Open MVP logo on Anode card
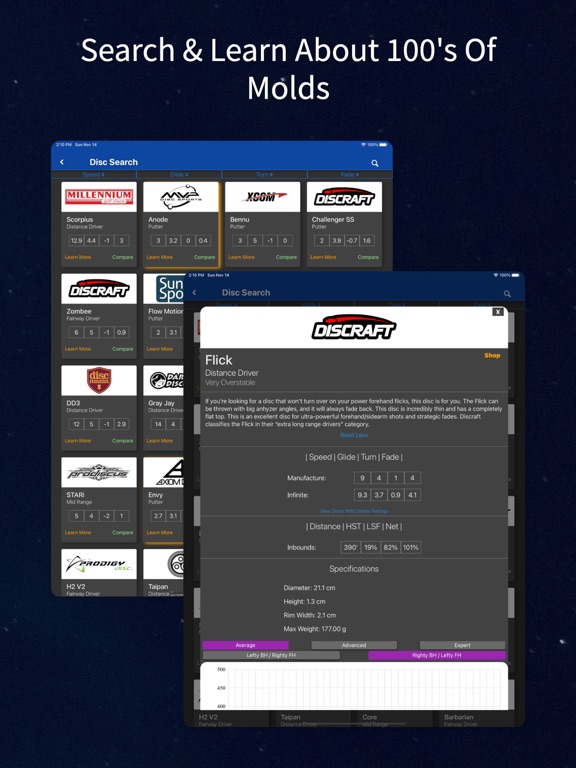 [181, 197]
